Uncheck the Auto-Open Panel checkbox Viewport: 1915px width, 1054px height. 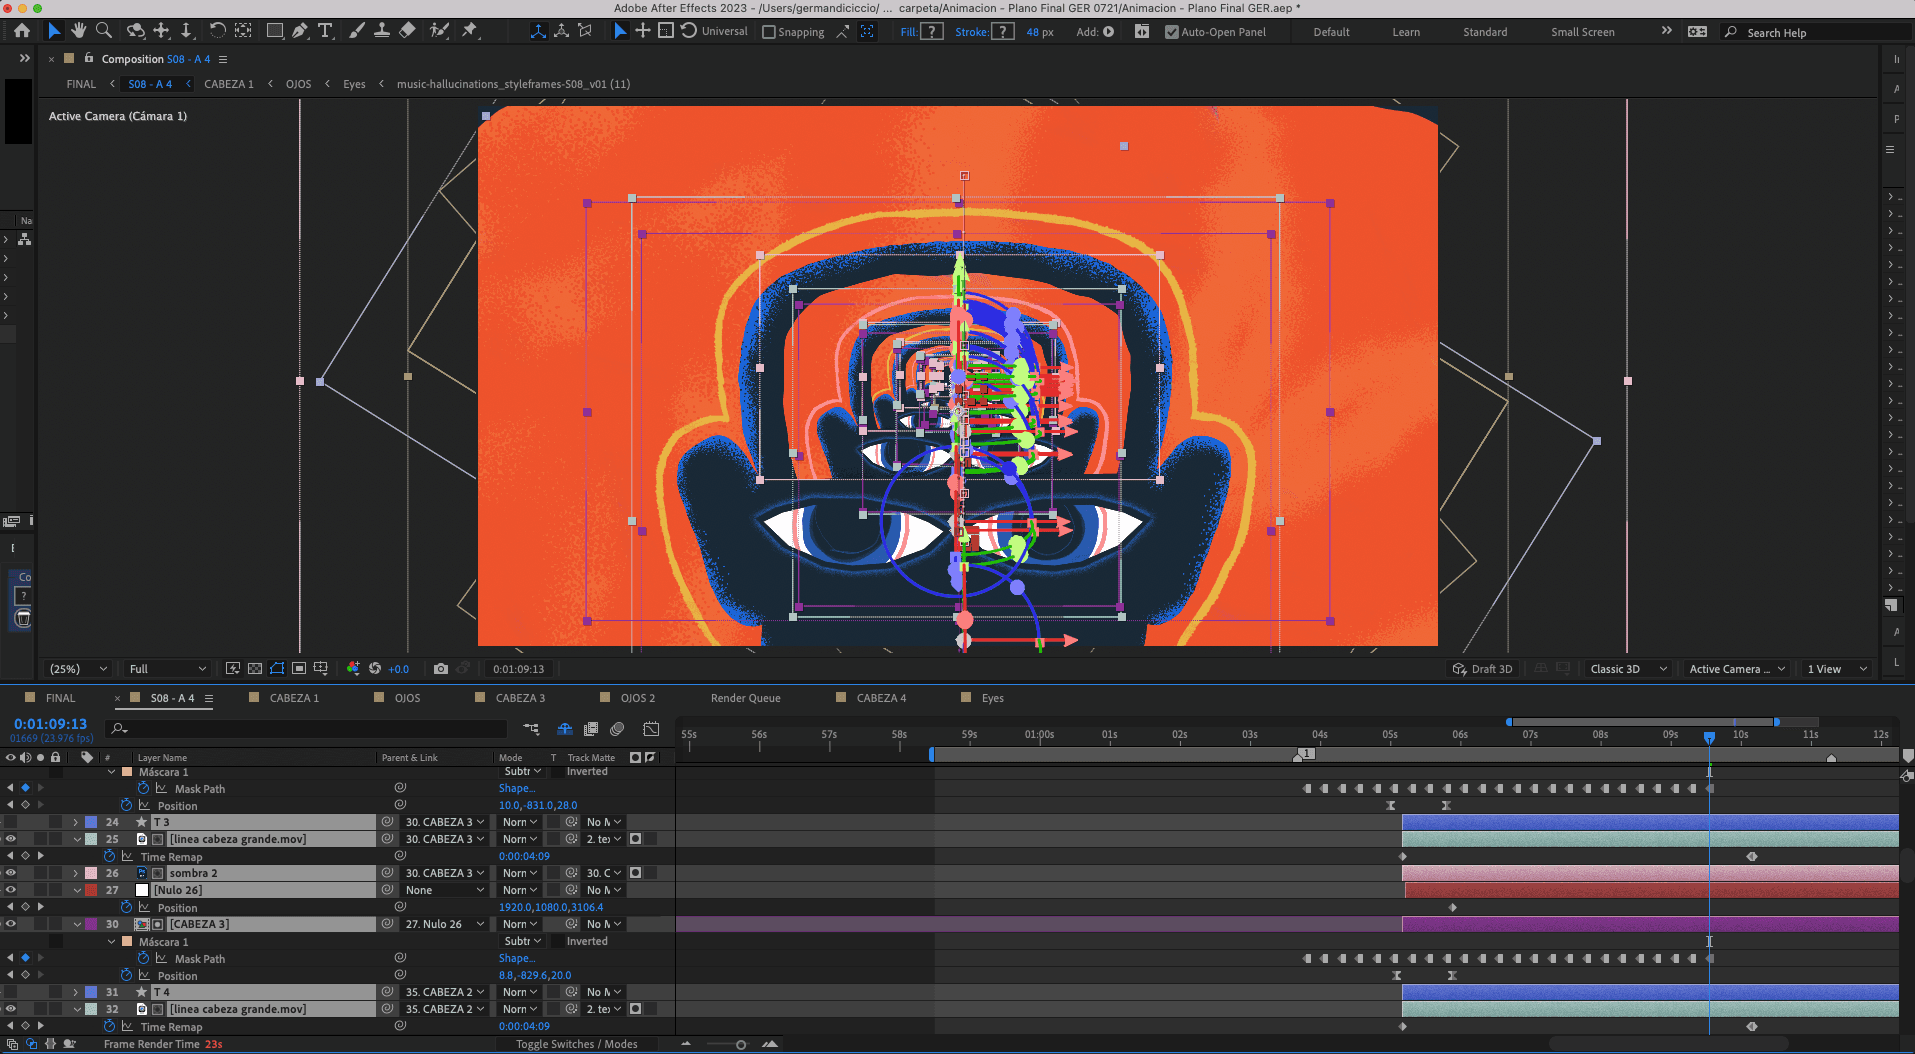[1171, 32]
